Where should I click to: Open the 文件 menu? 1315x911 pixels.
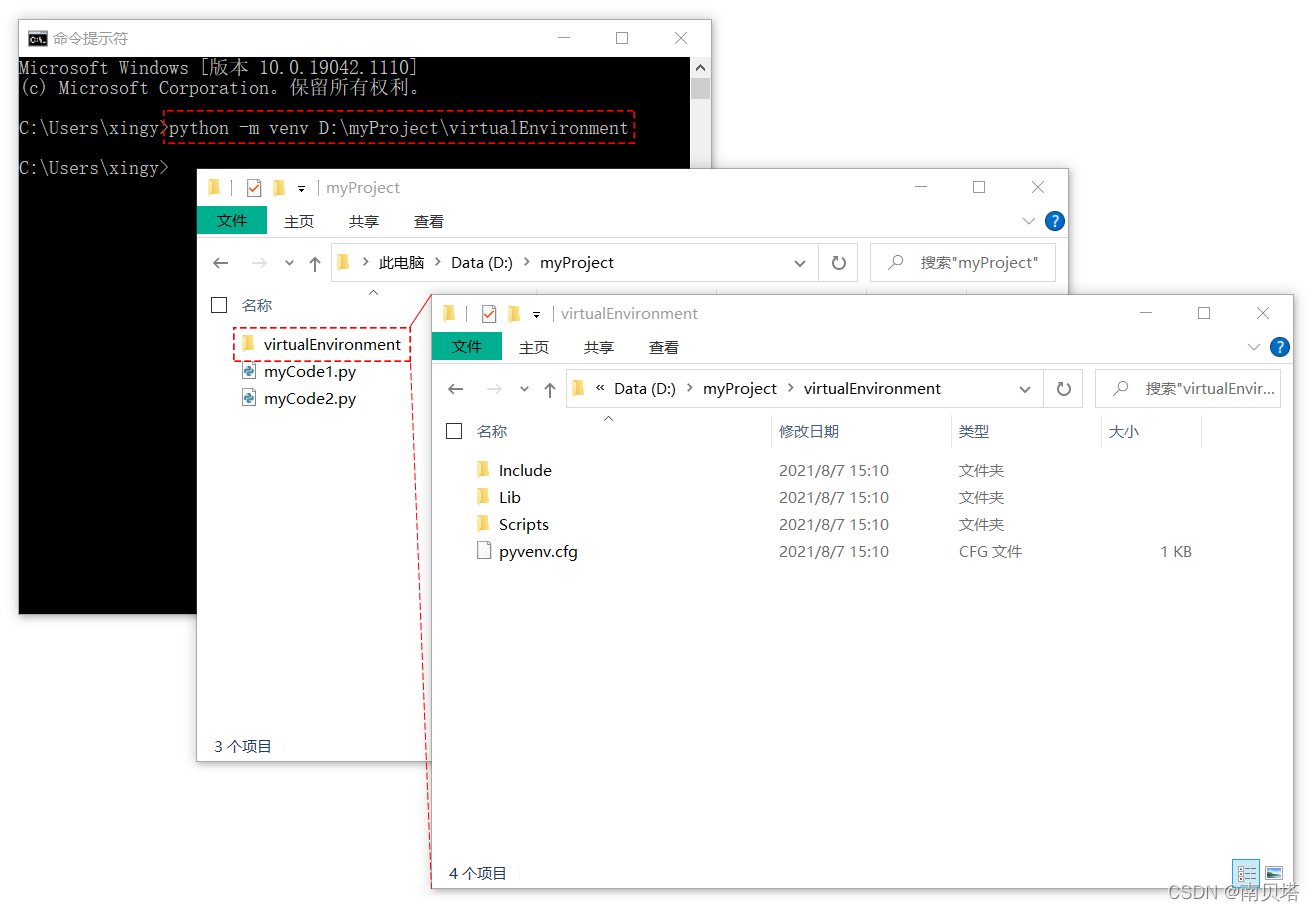pos(467,347)
